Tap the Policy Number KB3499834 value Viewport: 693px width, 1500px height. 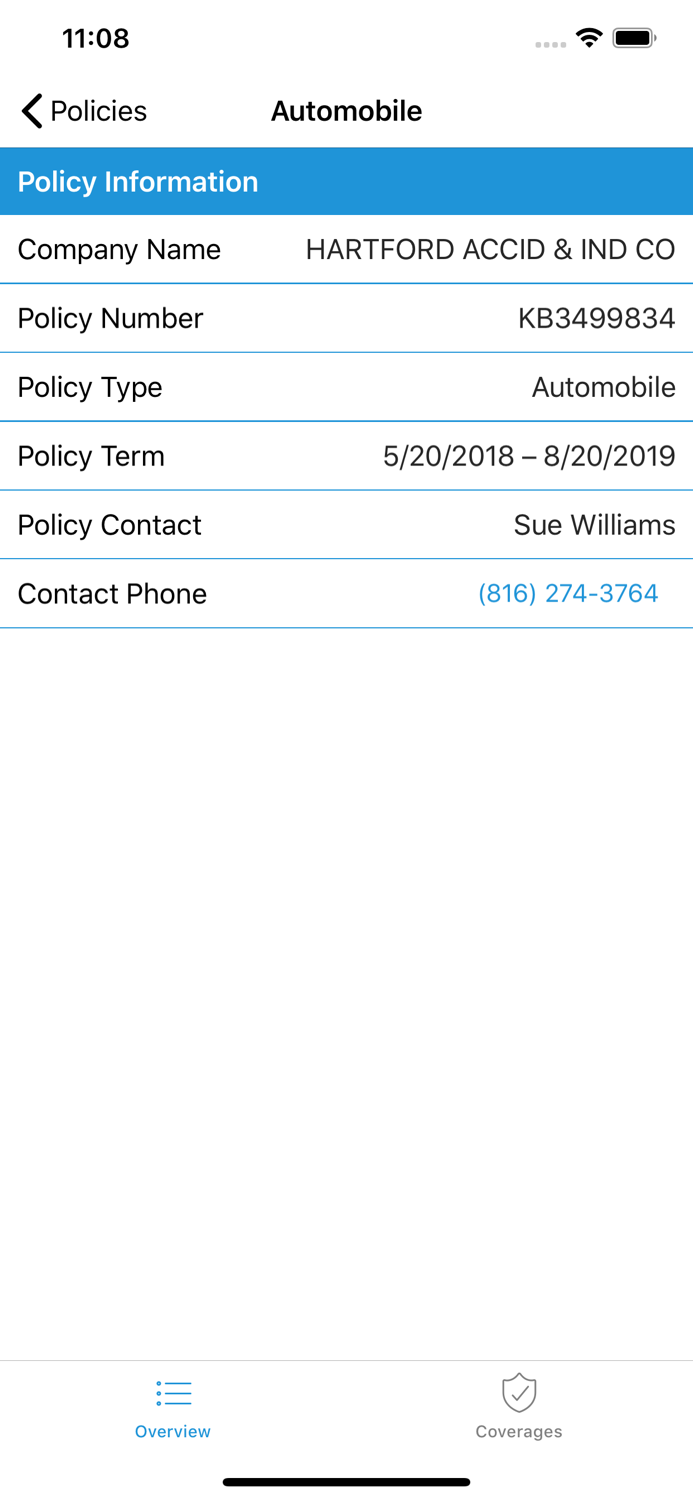(596, 318)
